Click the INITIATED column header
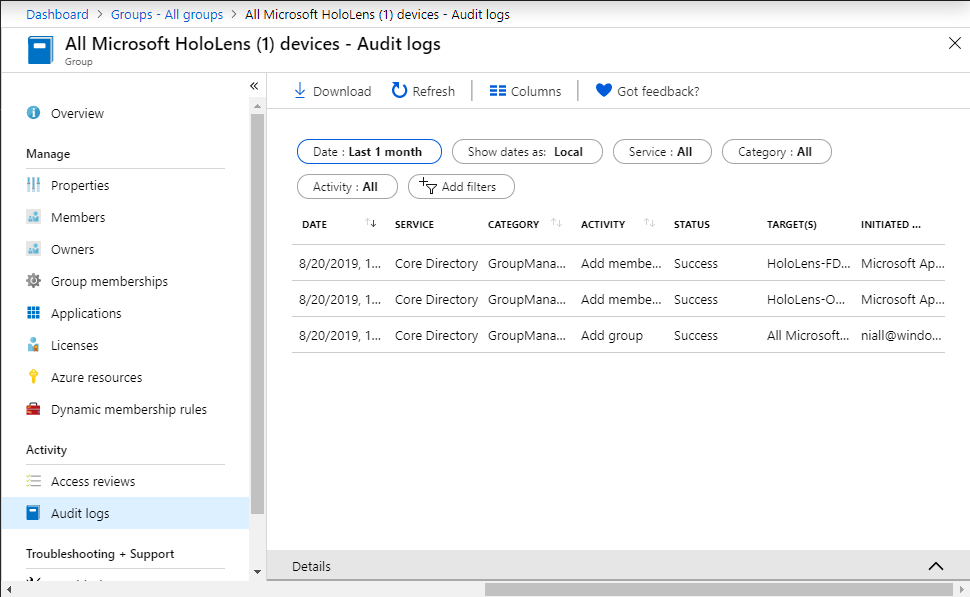Viewport: 970px width, 597px height. [891, 225]
